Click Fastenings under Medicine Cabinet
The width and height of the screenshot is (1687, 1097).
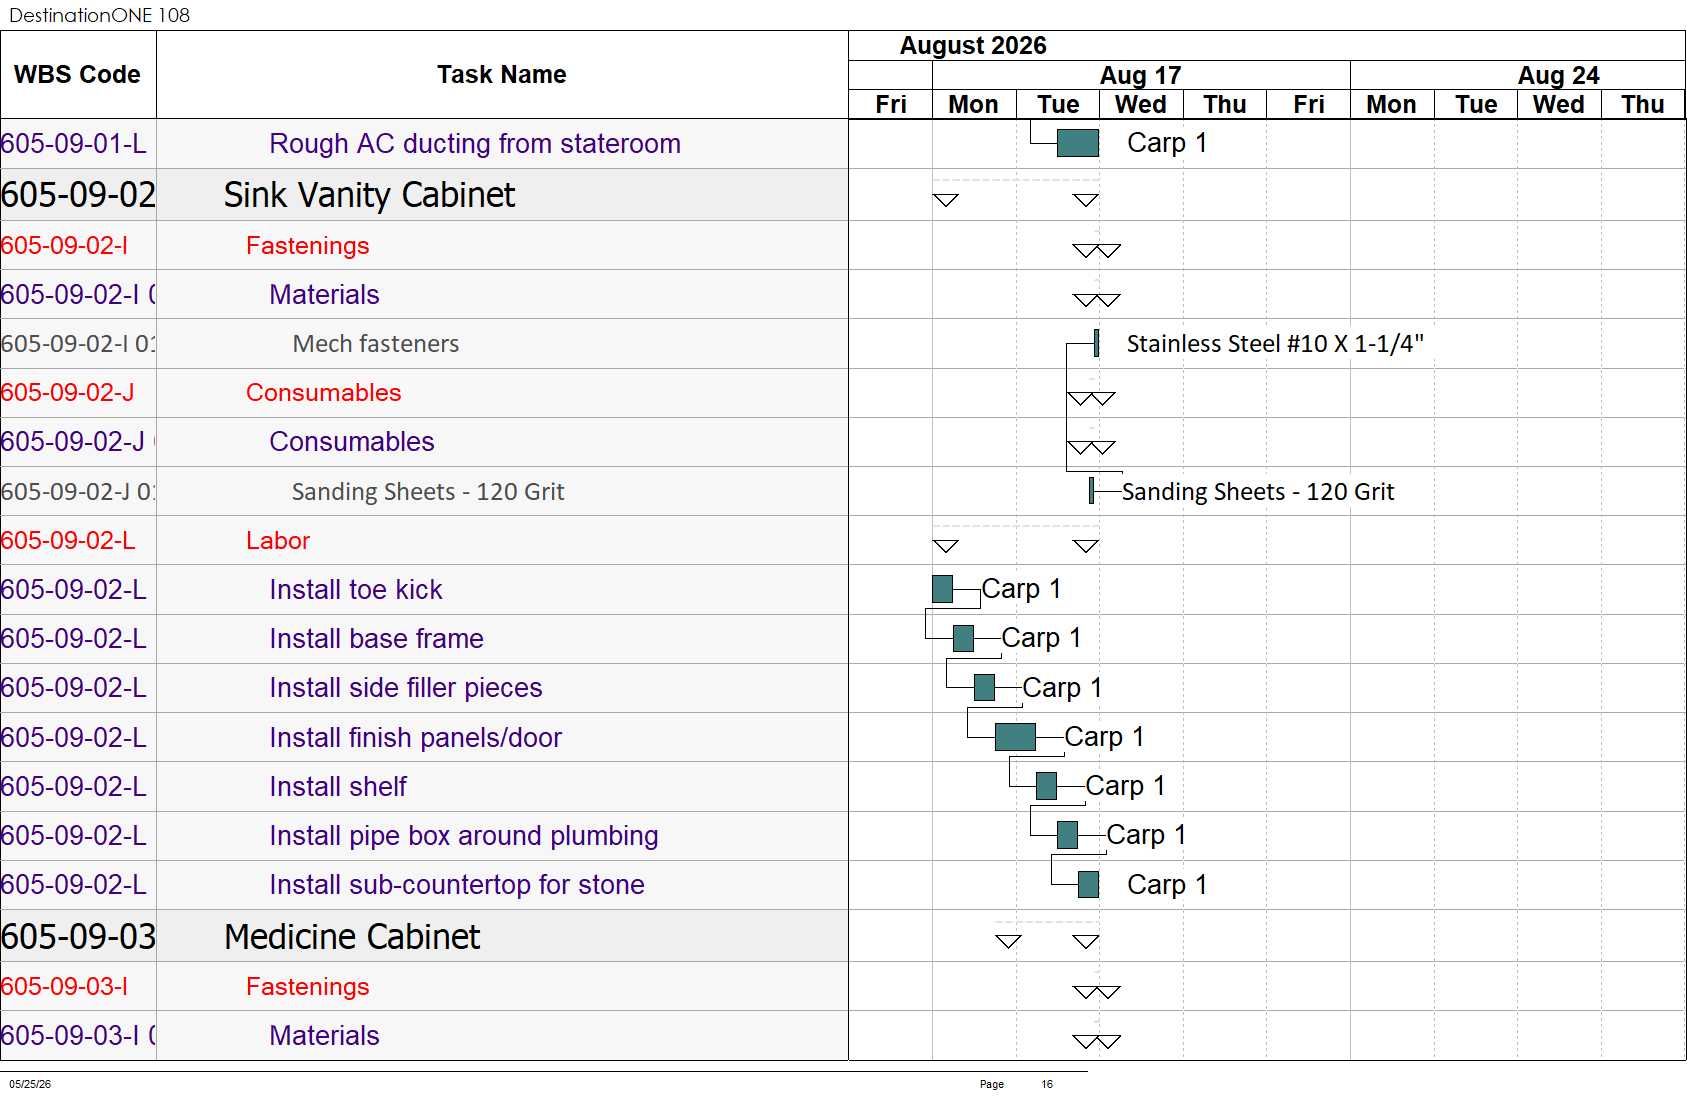coord(308,987)
